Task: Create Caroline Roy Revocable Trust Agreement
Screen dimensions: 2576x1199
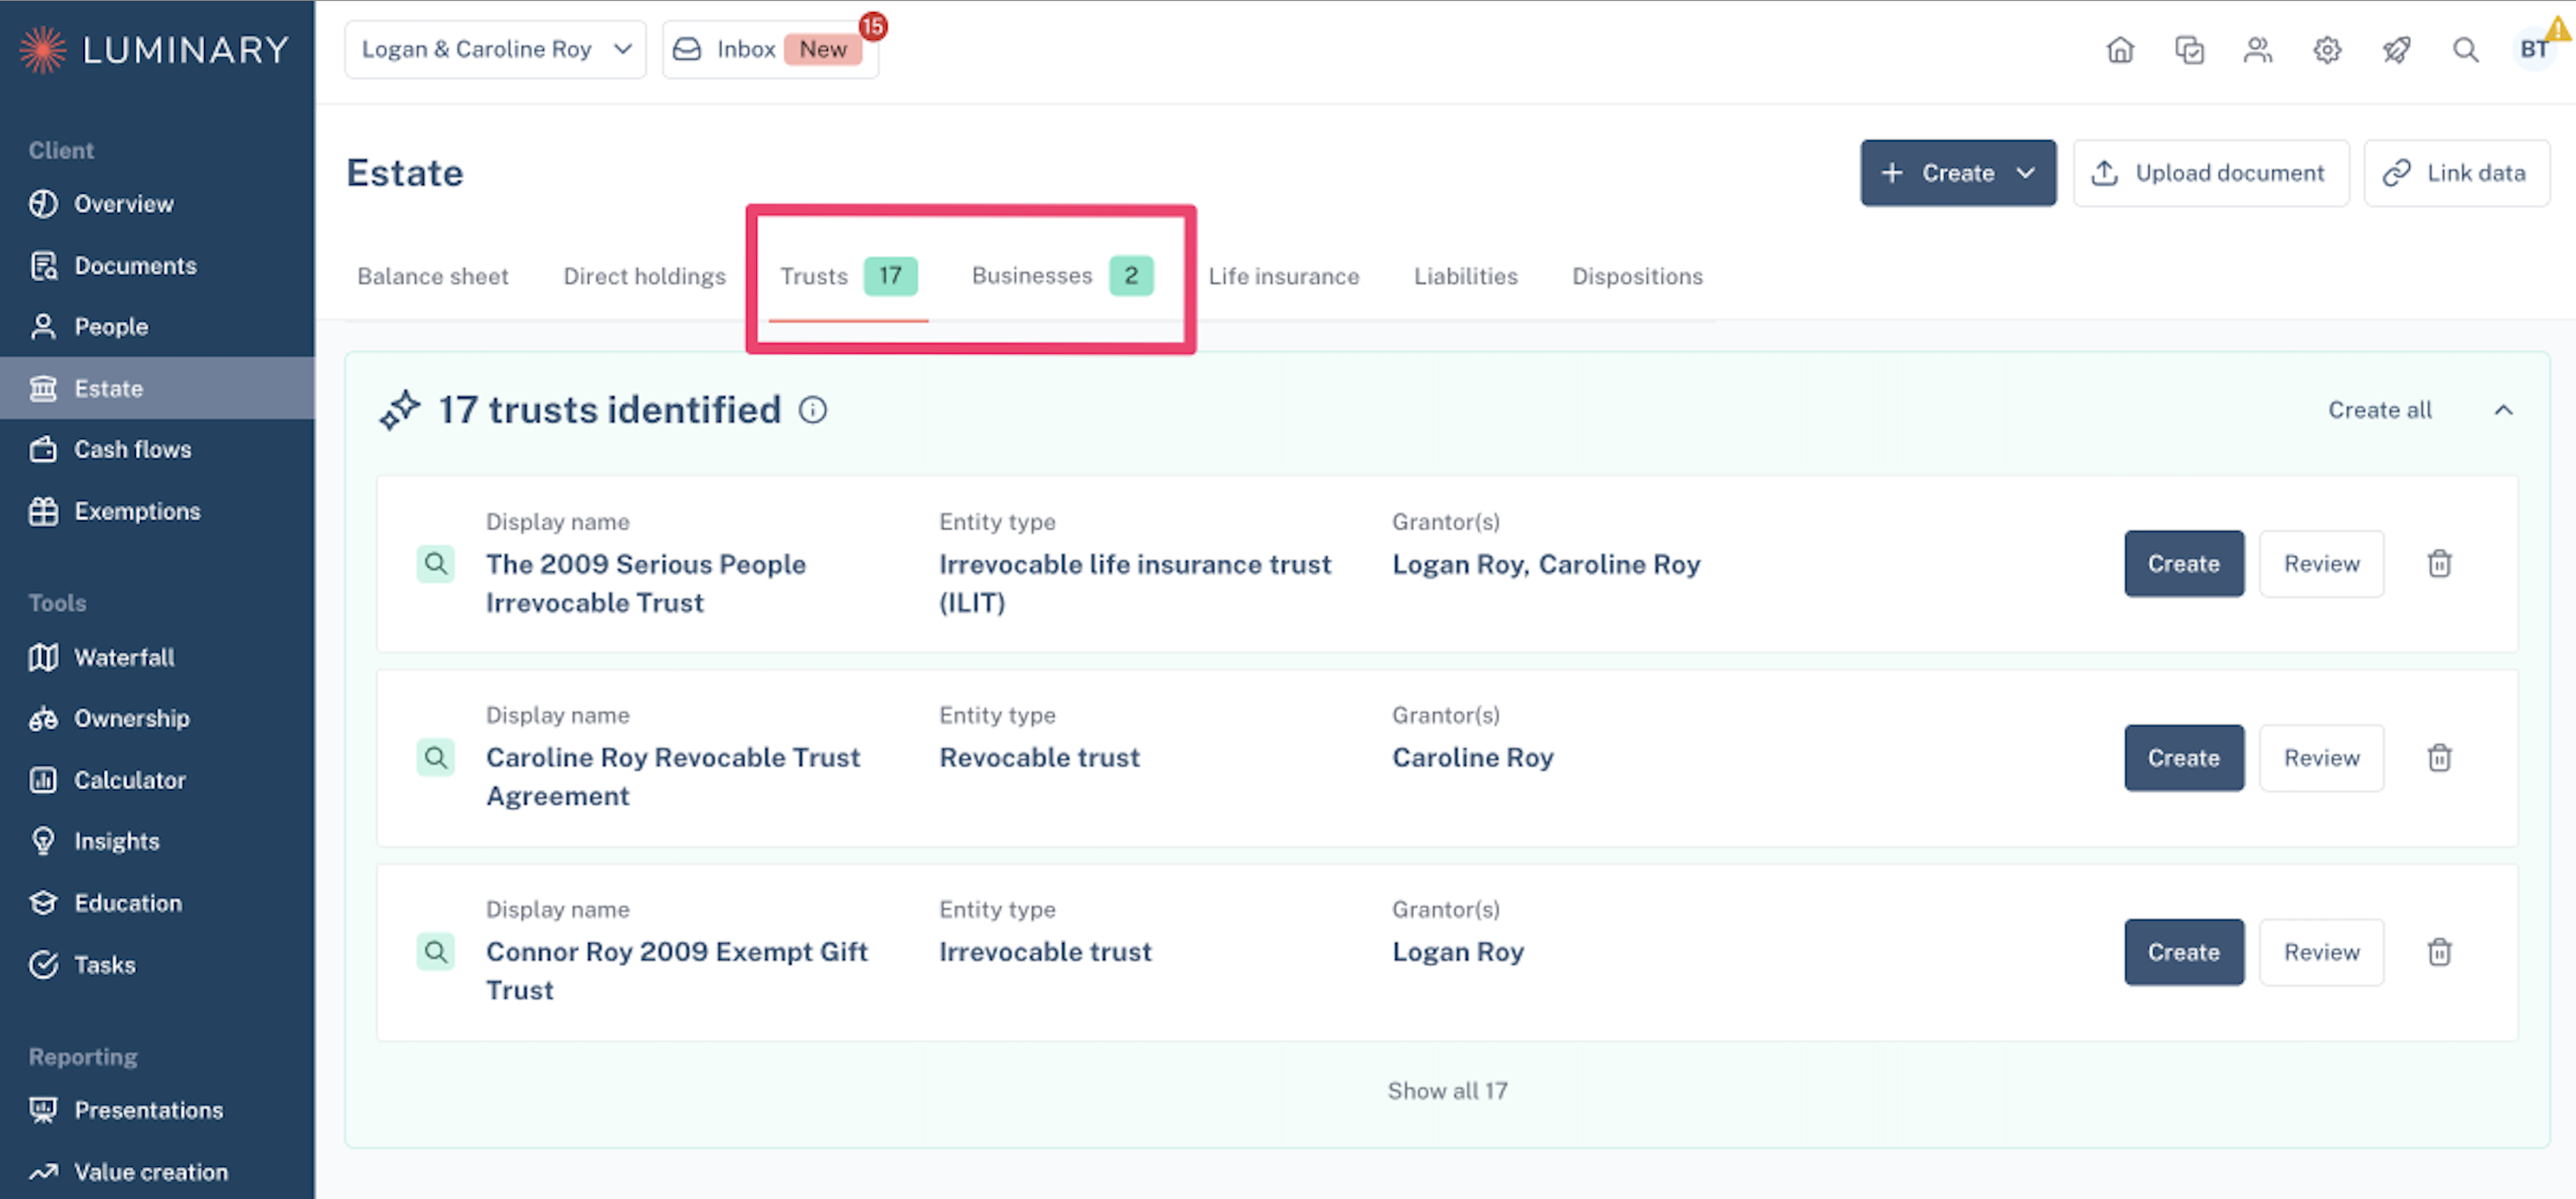Action: (x=2184, y=758)
